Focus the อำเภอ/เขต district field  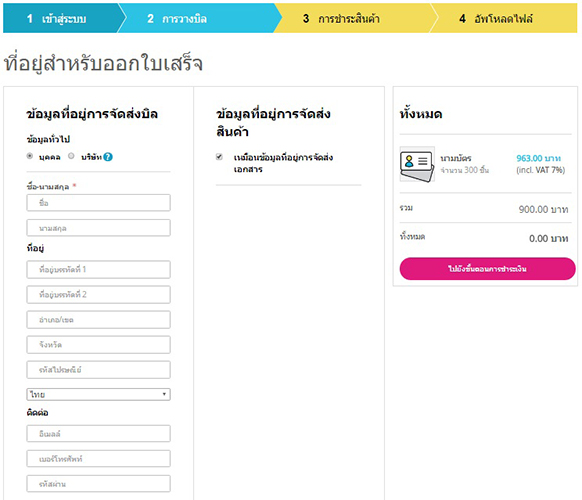98,320
